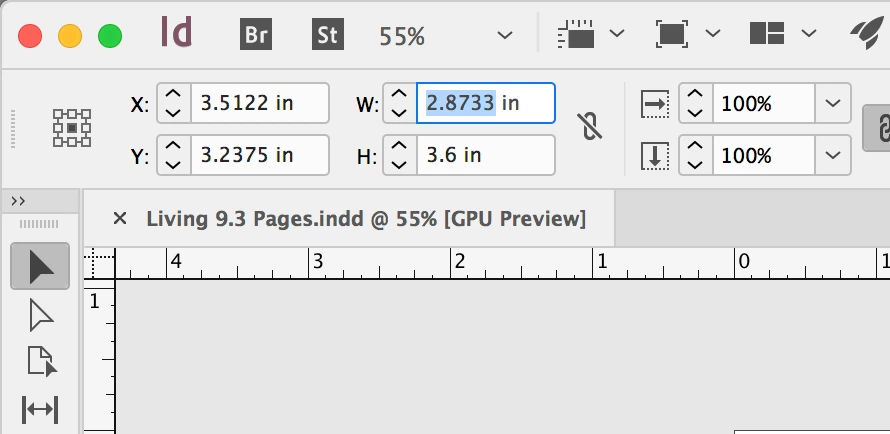Toggle Constrain proportions for scaling link

pos(878,129)
